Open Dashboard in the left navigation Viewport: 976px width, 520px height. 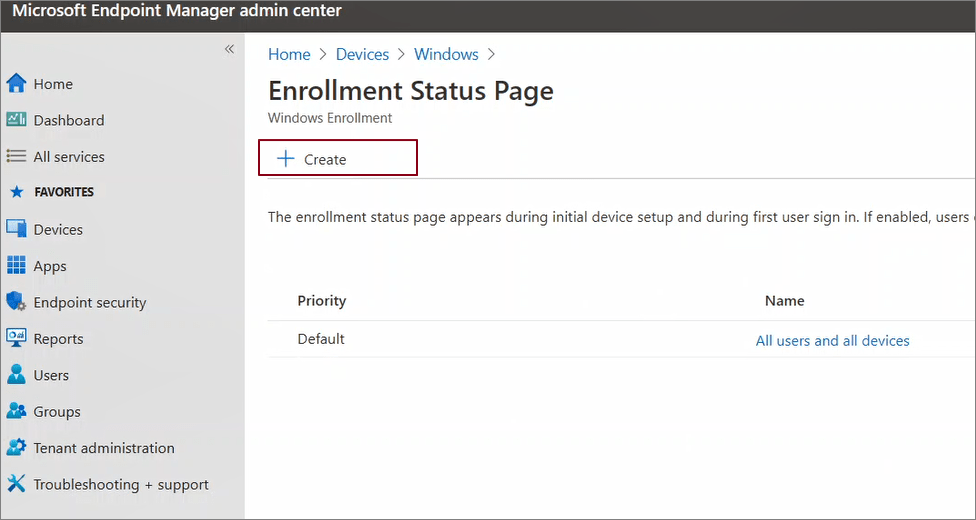[x=68, y=120]
